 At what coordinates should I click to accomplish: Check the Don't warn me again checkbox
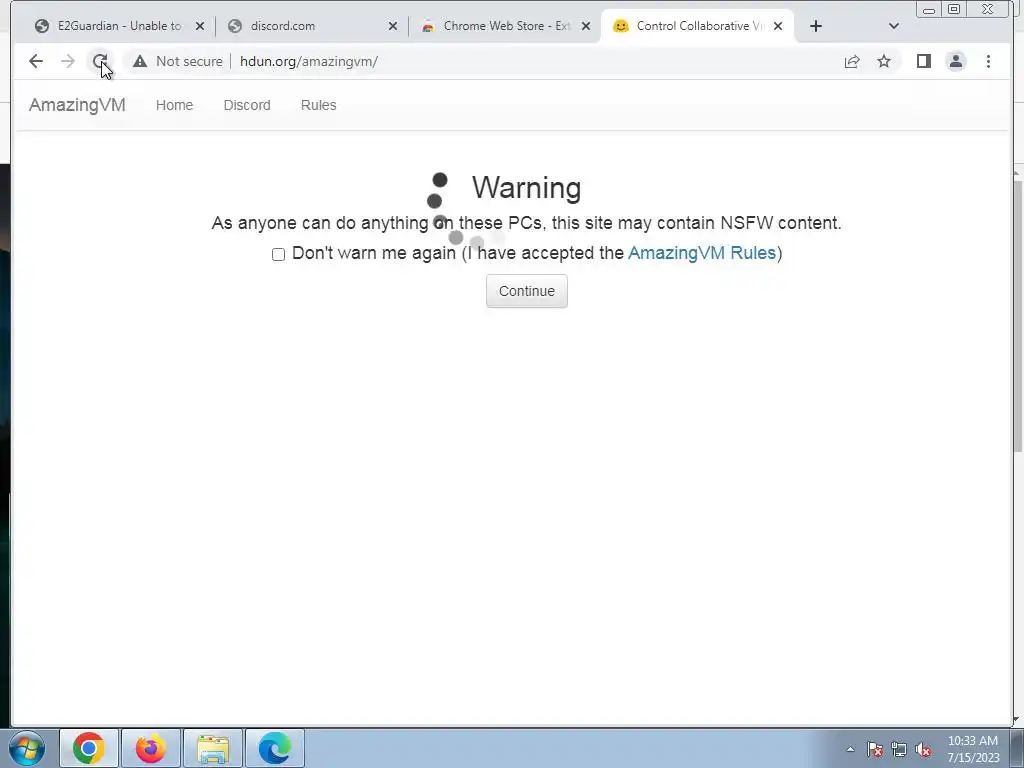click(278, 254)
